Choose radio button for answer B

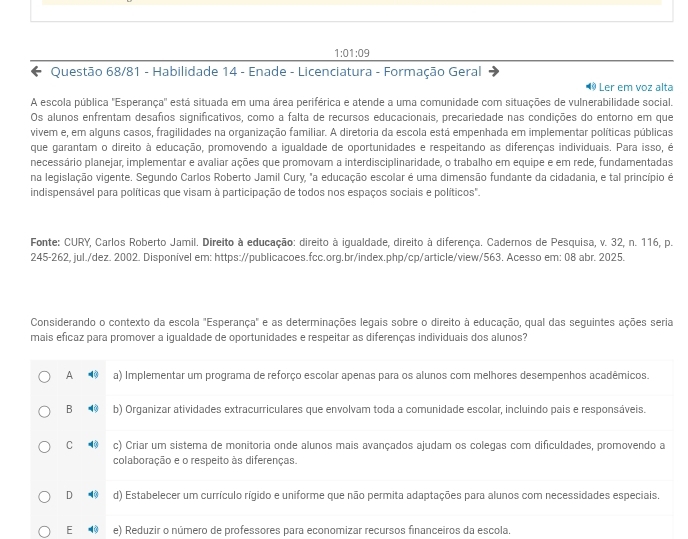(44, 411)
